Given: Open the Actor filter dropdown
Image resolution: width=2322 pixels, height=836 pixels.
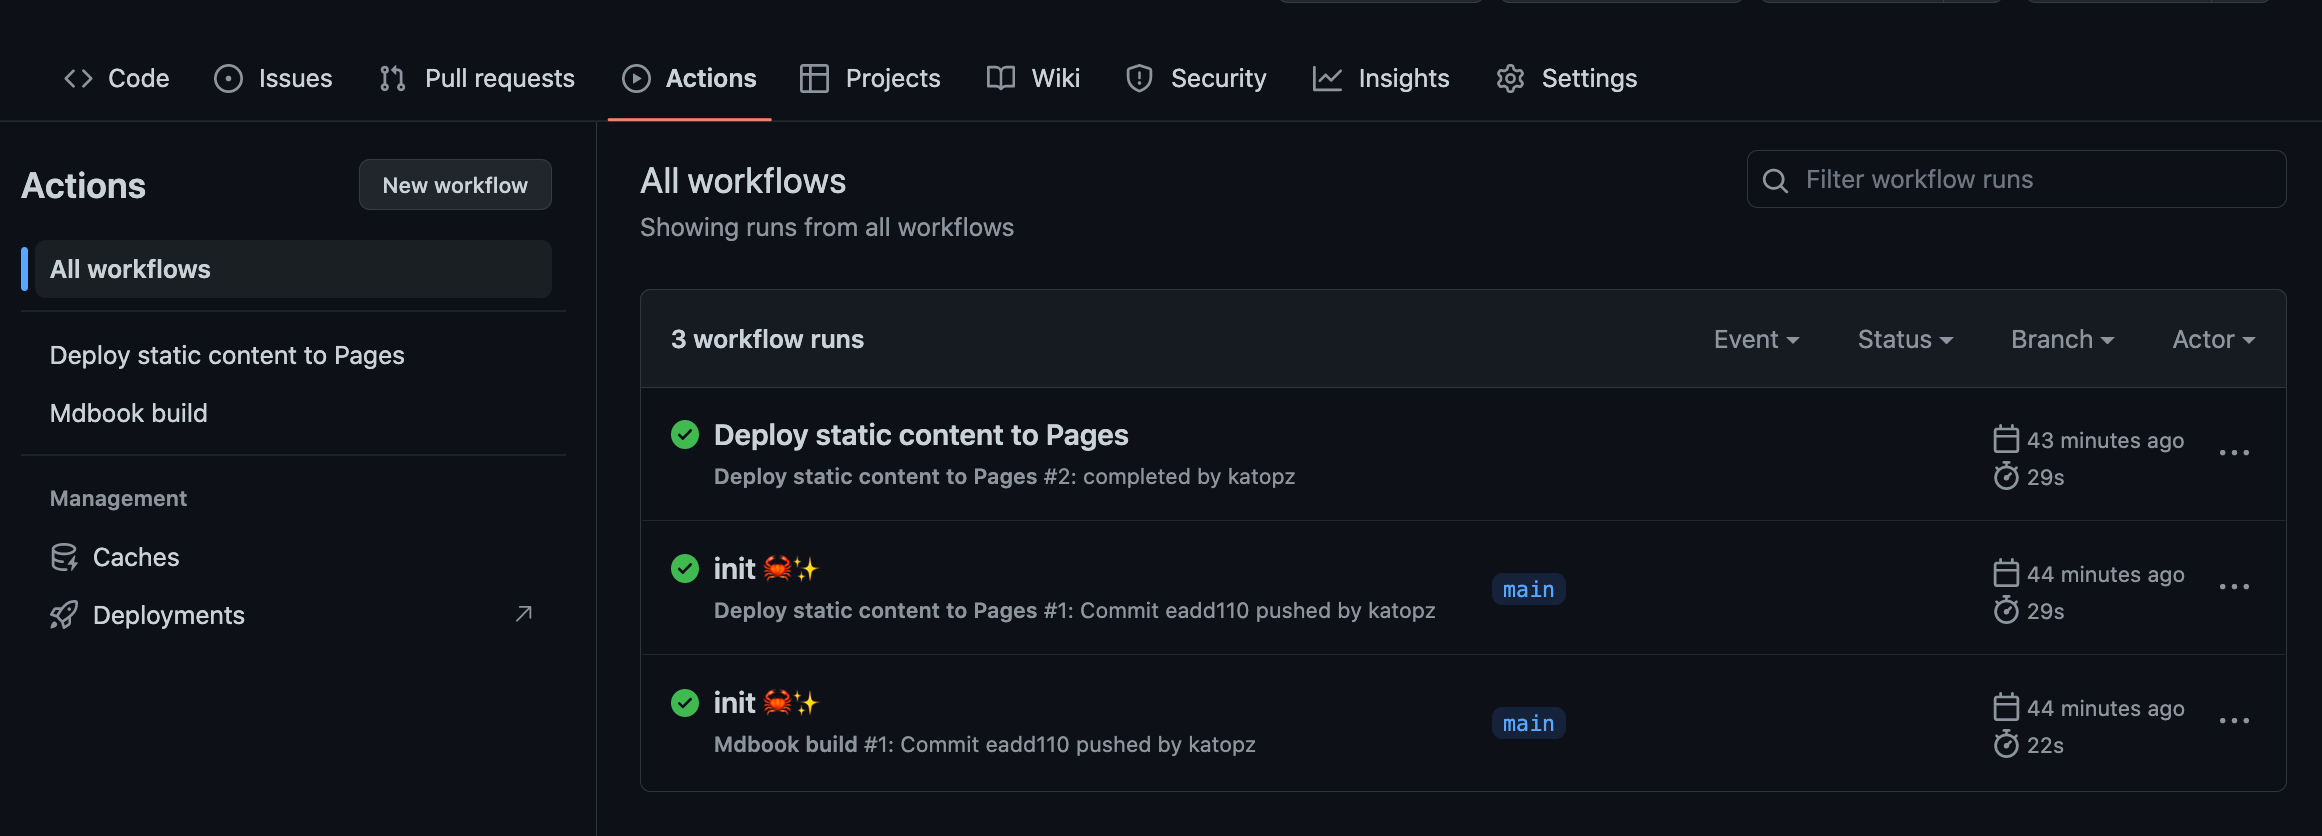Looking at the screenshot, I should point(2213,340).
